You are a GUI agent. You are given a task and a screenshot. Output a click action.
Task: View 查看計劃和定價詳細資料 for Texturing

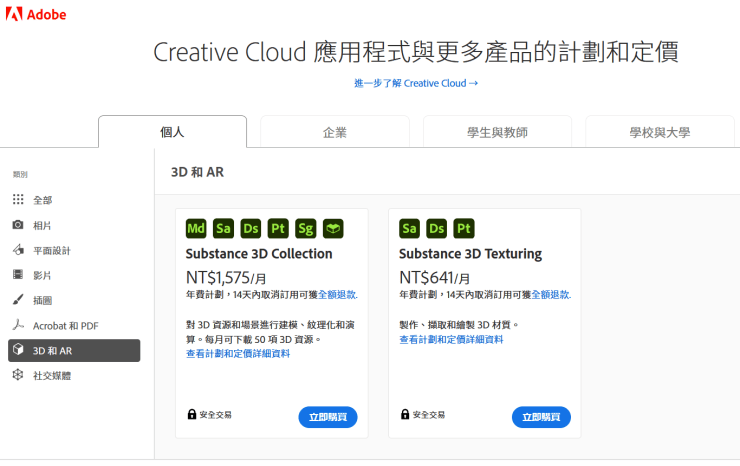(x=451, y=339)
